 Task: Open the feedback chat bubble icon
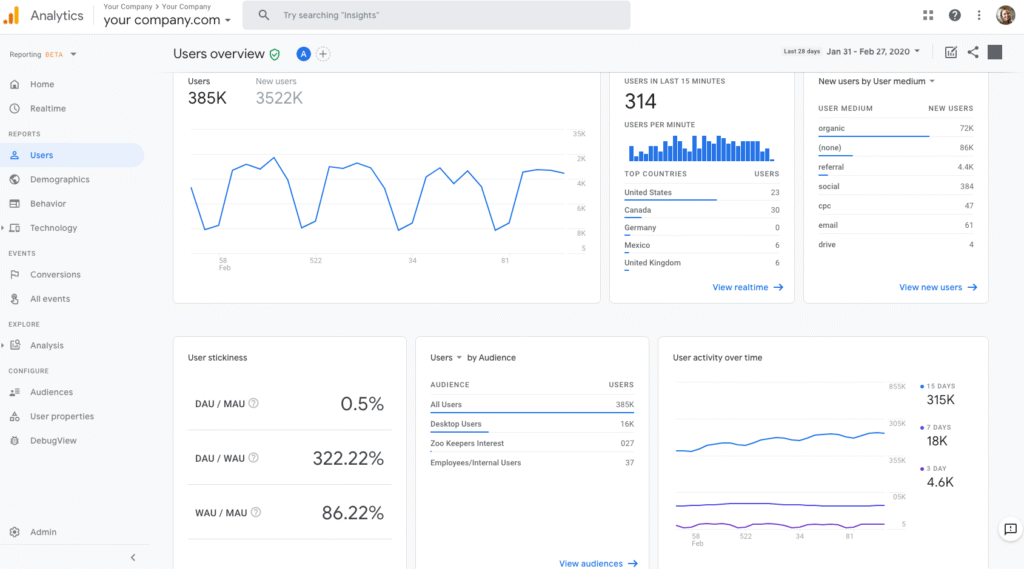pyautogui.click(x=1010, y=529)
